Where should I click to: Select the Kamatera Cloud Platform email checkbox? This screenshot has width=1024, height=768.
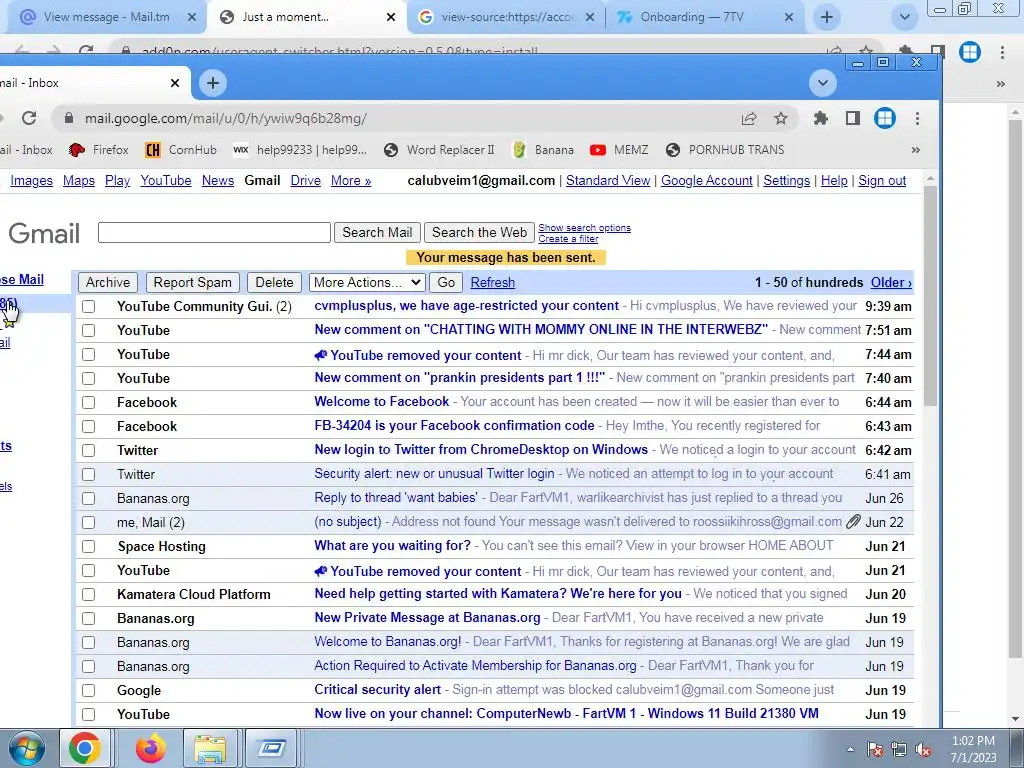[x=89, y=594]
